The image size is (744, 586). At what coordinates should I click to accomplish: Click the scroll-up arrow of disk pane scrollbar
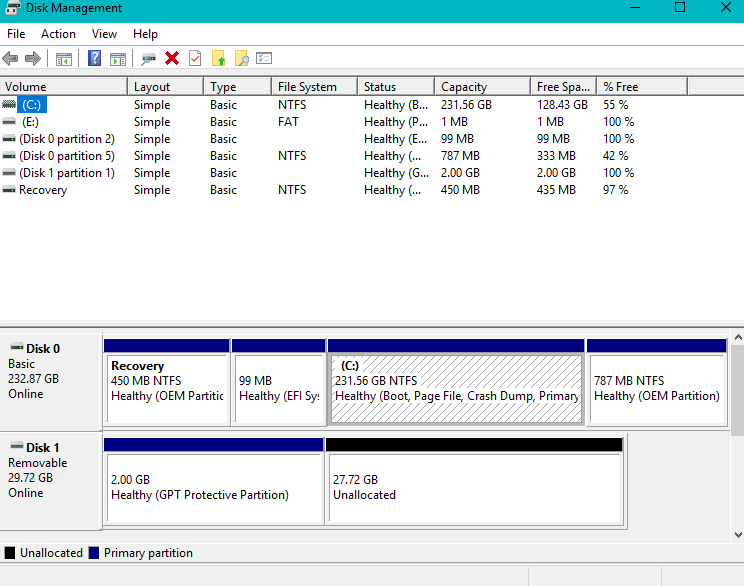738,337
